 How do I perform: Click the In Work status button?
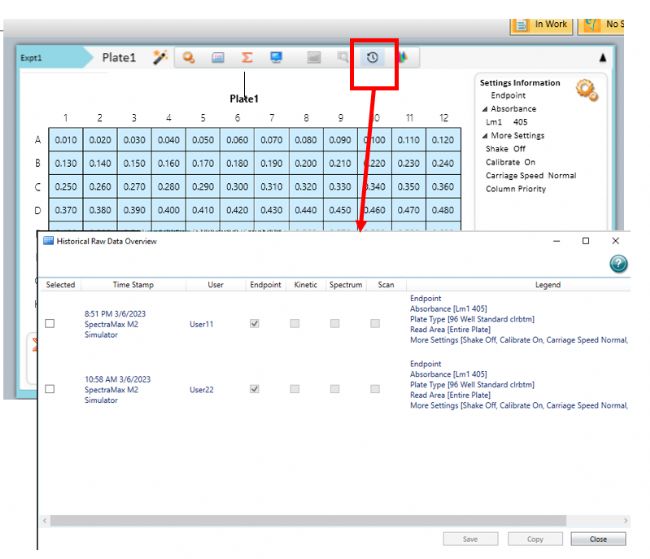(540, 24)
